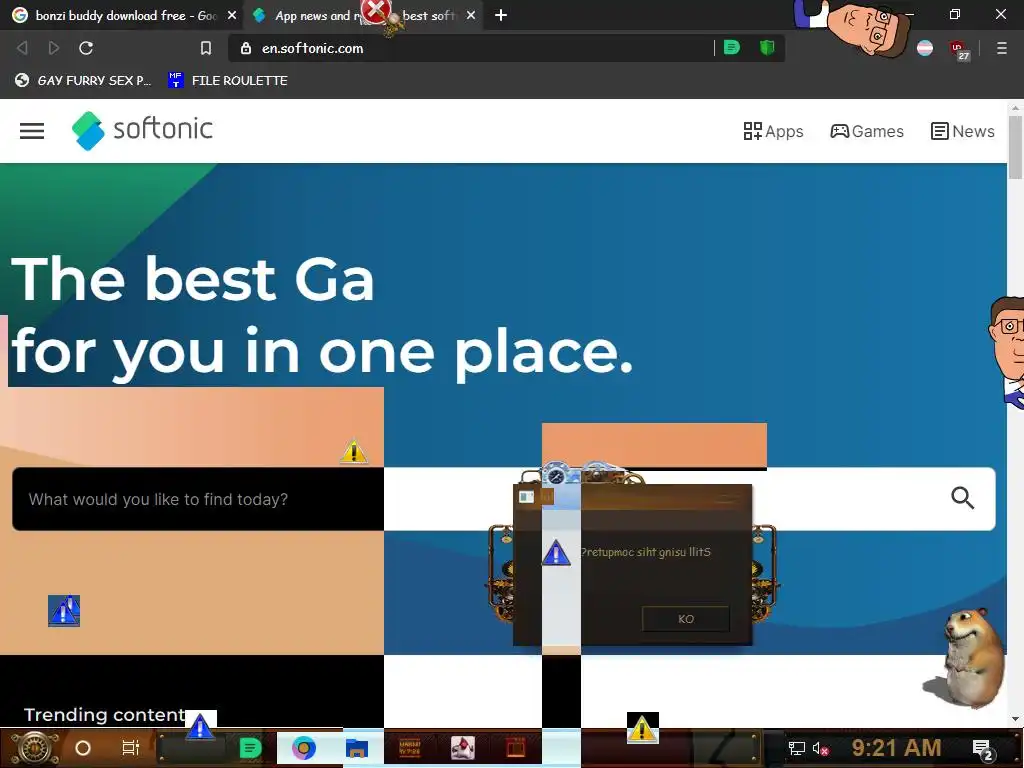Go to the Softonic home via logo
Viewport: 1024px width, 768px height.
coord(142,130)
